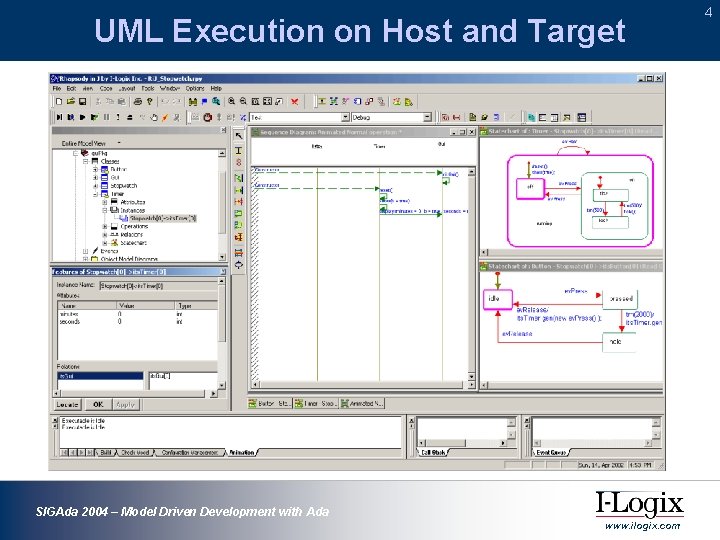Open the Debug combo box arrow

(x=427, y=118)
